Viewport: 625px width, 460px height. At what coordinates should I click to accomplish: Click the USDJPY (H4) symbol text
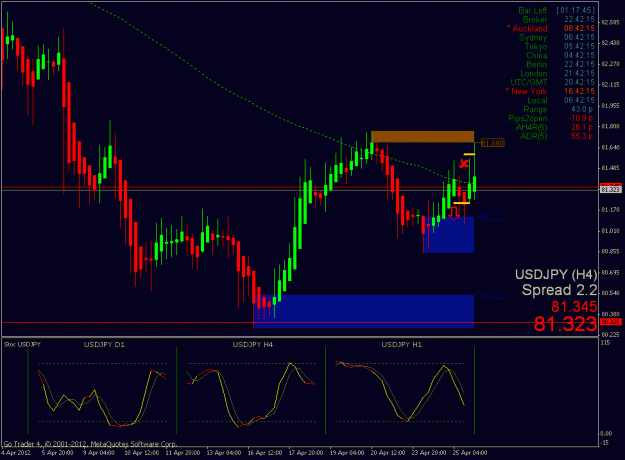pos(556,275)
